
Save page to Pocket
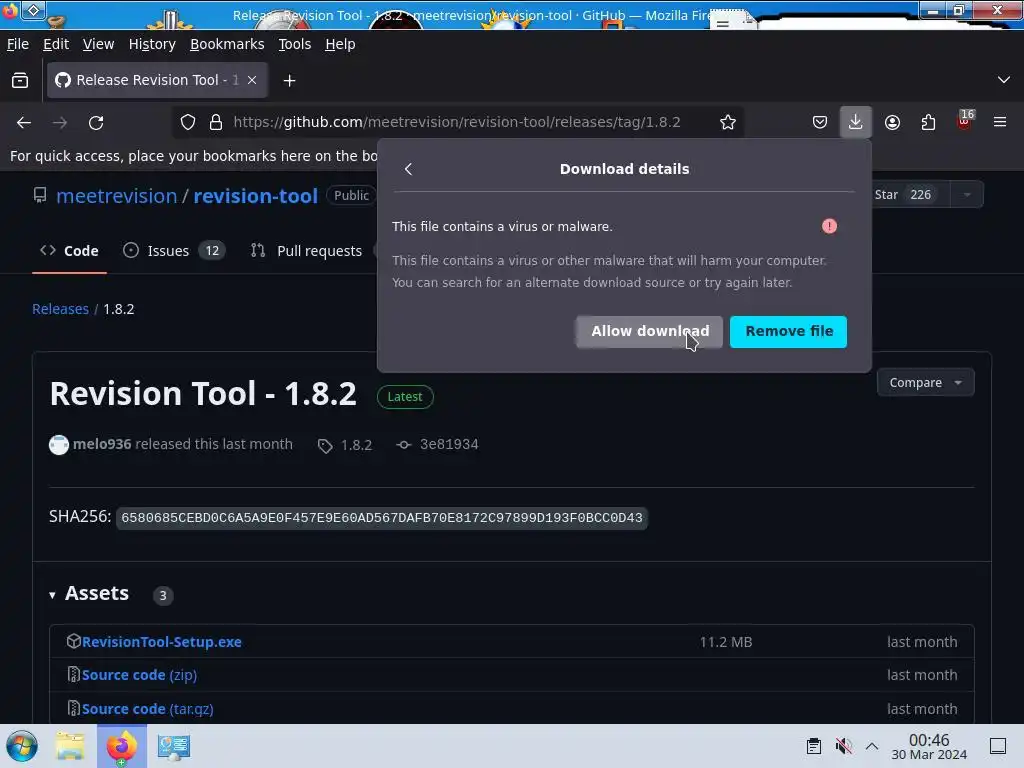pos(820,122)
